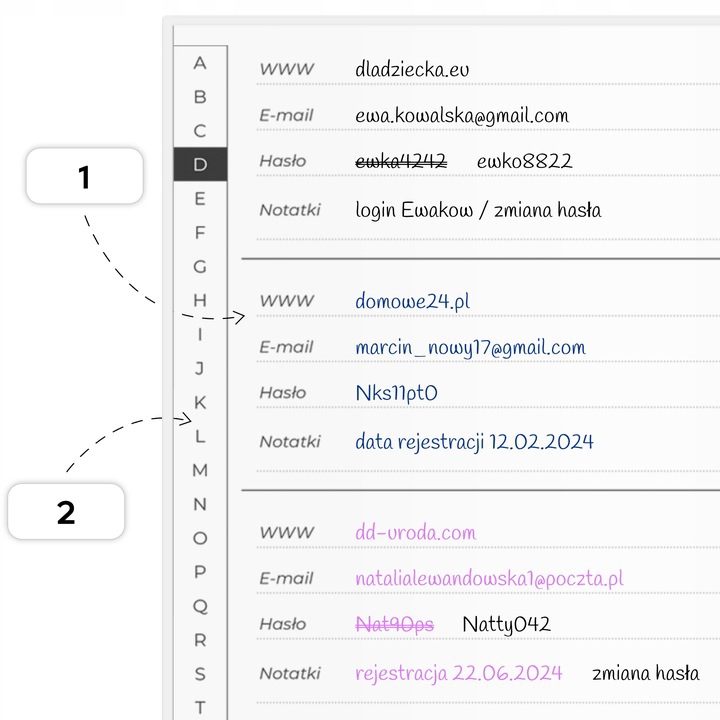Click the dladziecka.eu website entry
The image size is (720, 720).
[x=412, y=70]
